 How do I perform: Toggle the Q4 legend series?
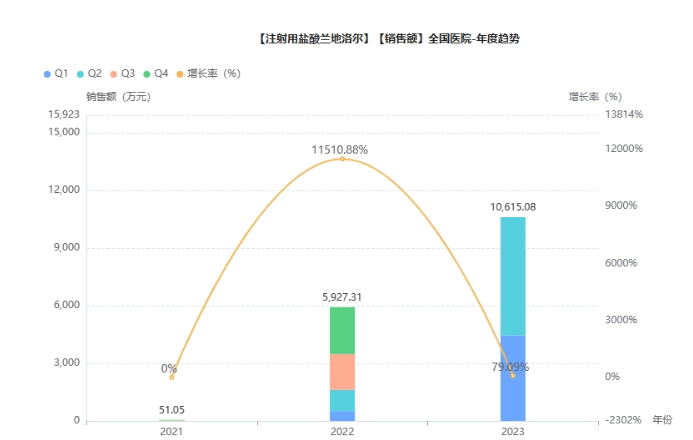click(156, 74)
